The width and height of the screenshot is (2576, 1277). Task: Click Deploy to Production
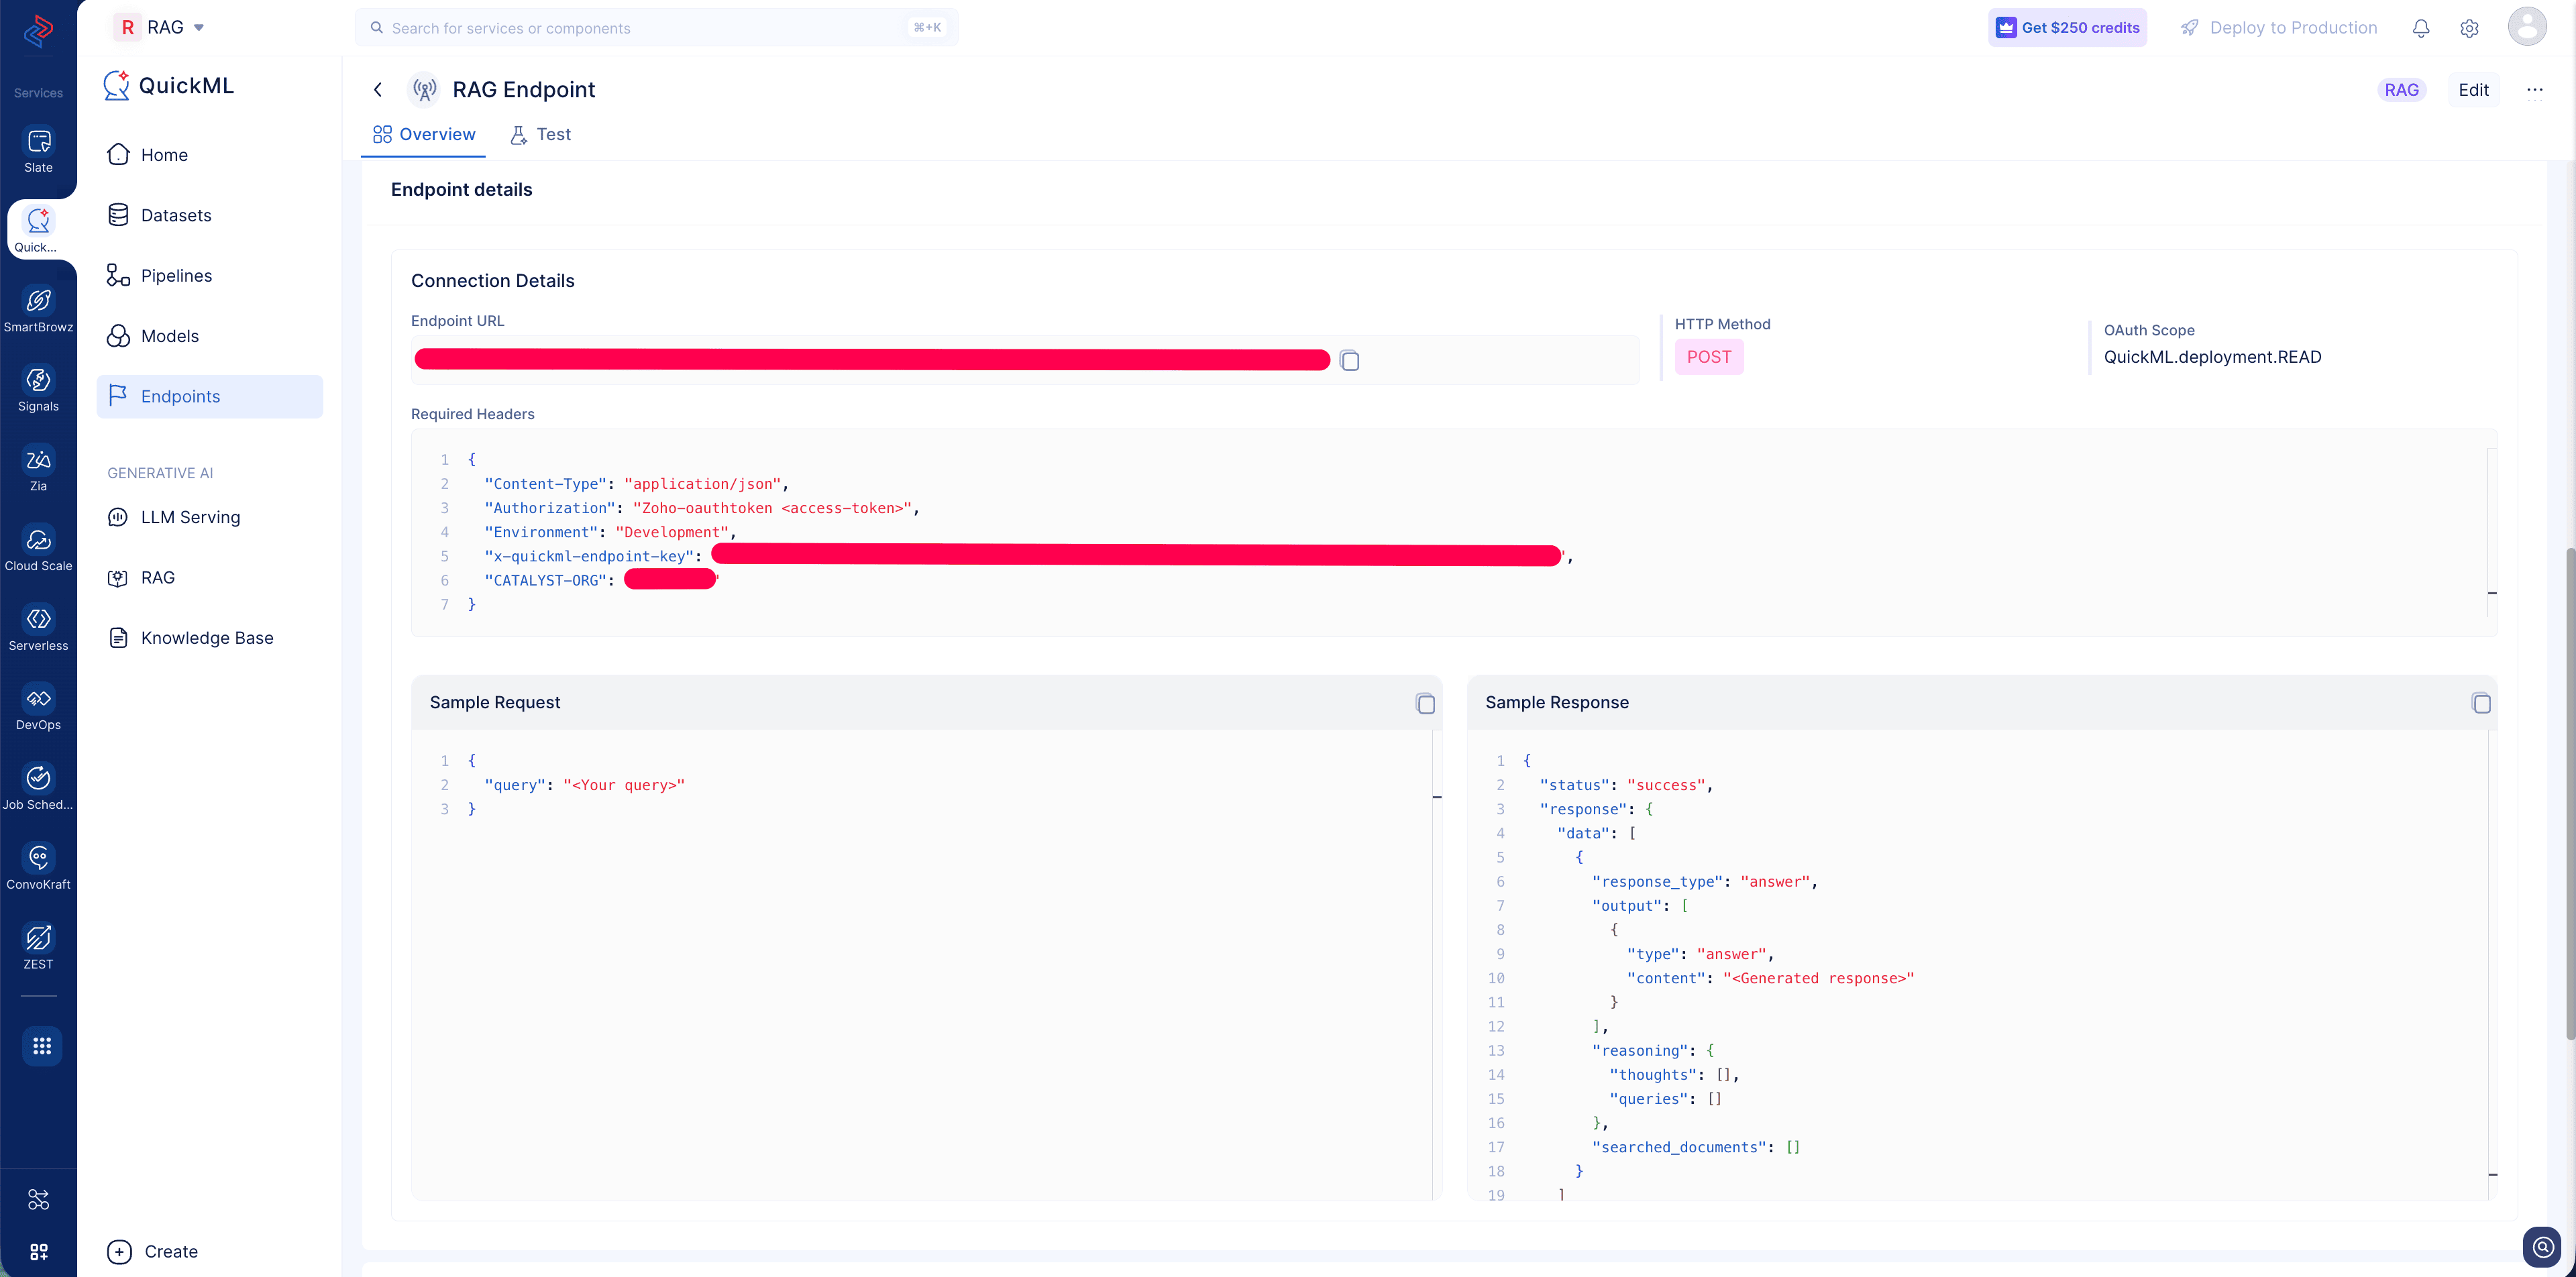point(2279,28)
